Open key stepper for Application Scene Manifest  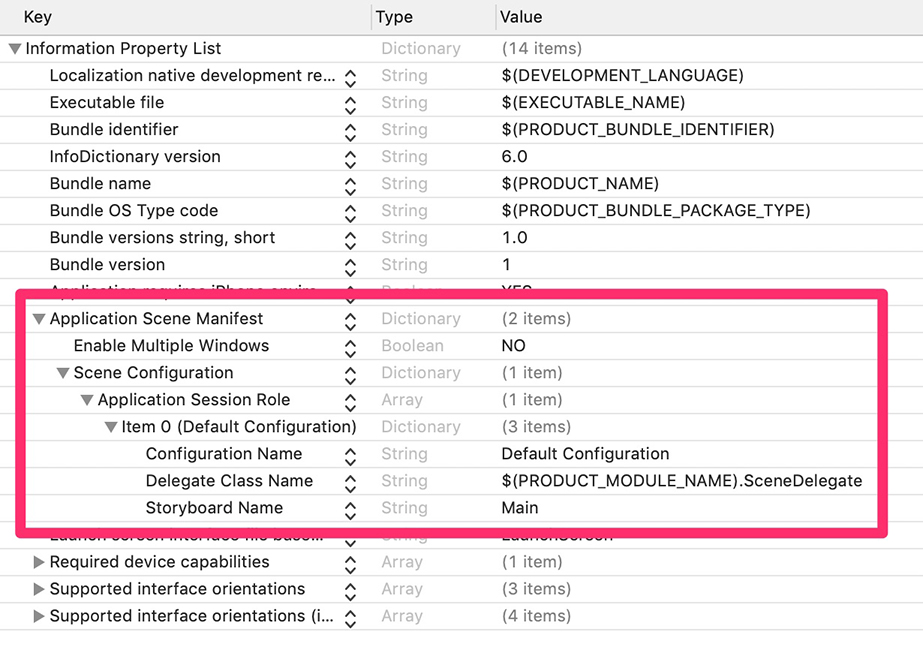350,321
